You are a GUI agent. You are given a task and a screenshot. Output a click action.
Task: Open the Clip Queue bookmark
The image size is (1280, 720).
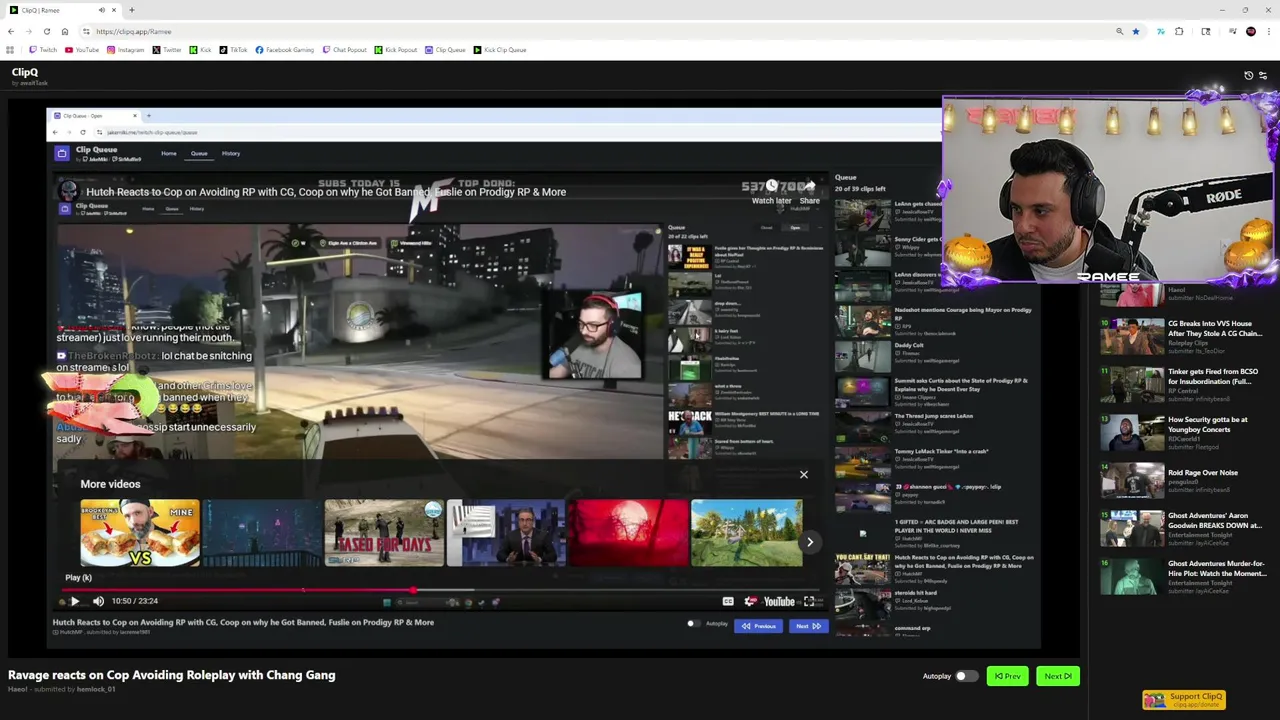click(445, 50)
